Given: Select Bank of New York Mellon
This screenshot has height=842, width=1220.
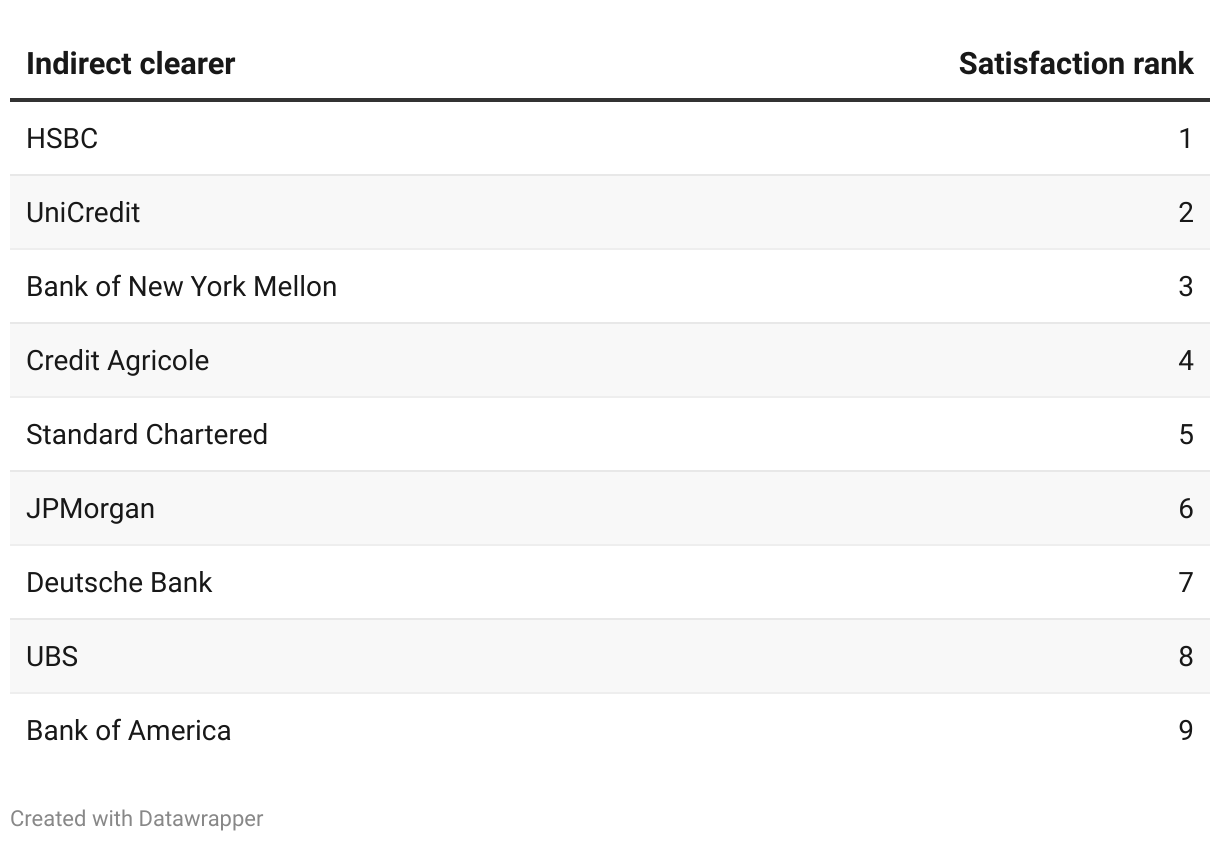Looking at the screenshot, I should tap(181, 286).
